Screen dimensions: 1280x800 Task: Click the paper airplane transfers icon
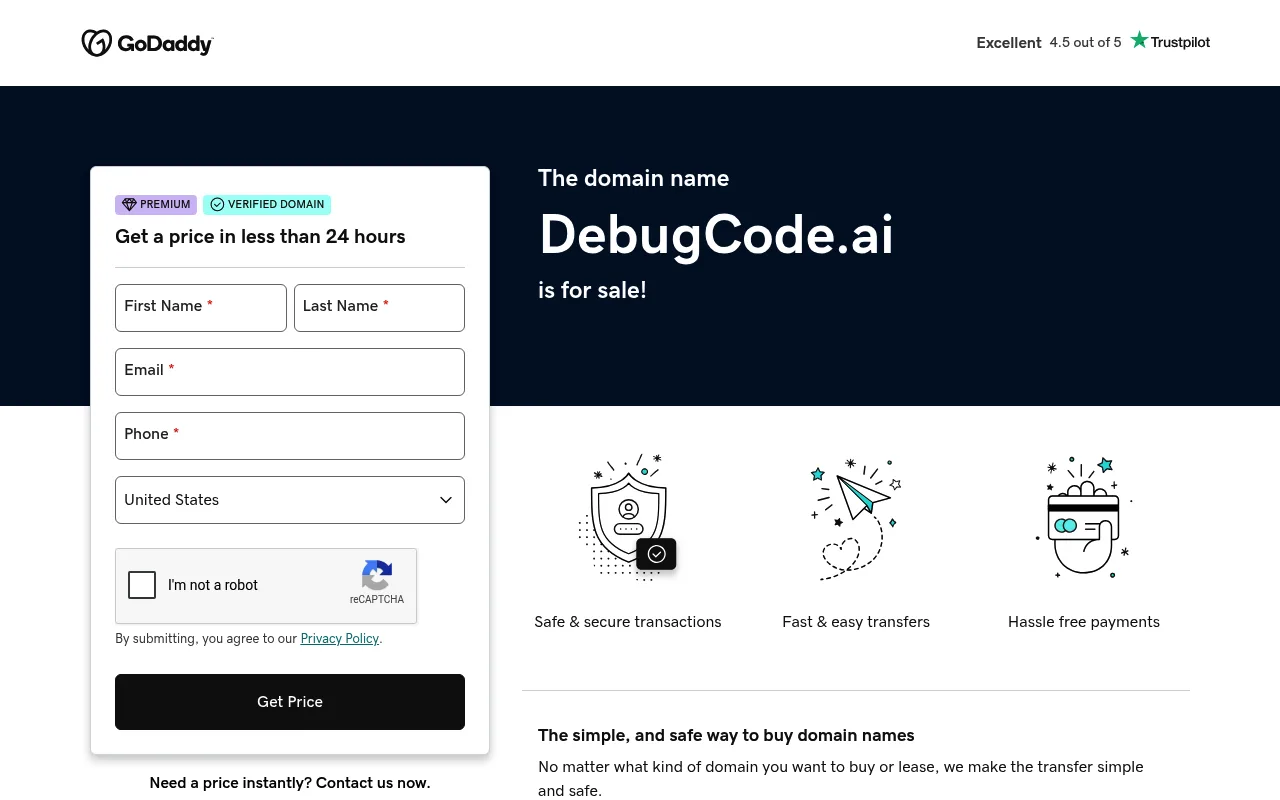[856, 518]
